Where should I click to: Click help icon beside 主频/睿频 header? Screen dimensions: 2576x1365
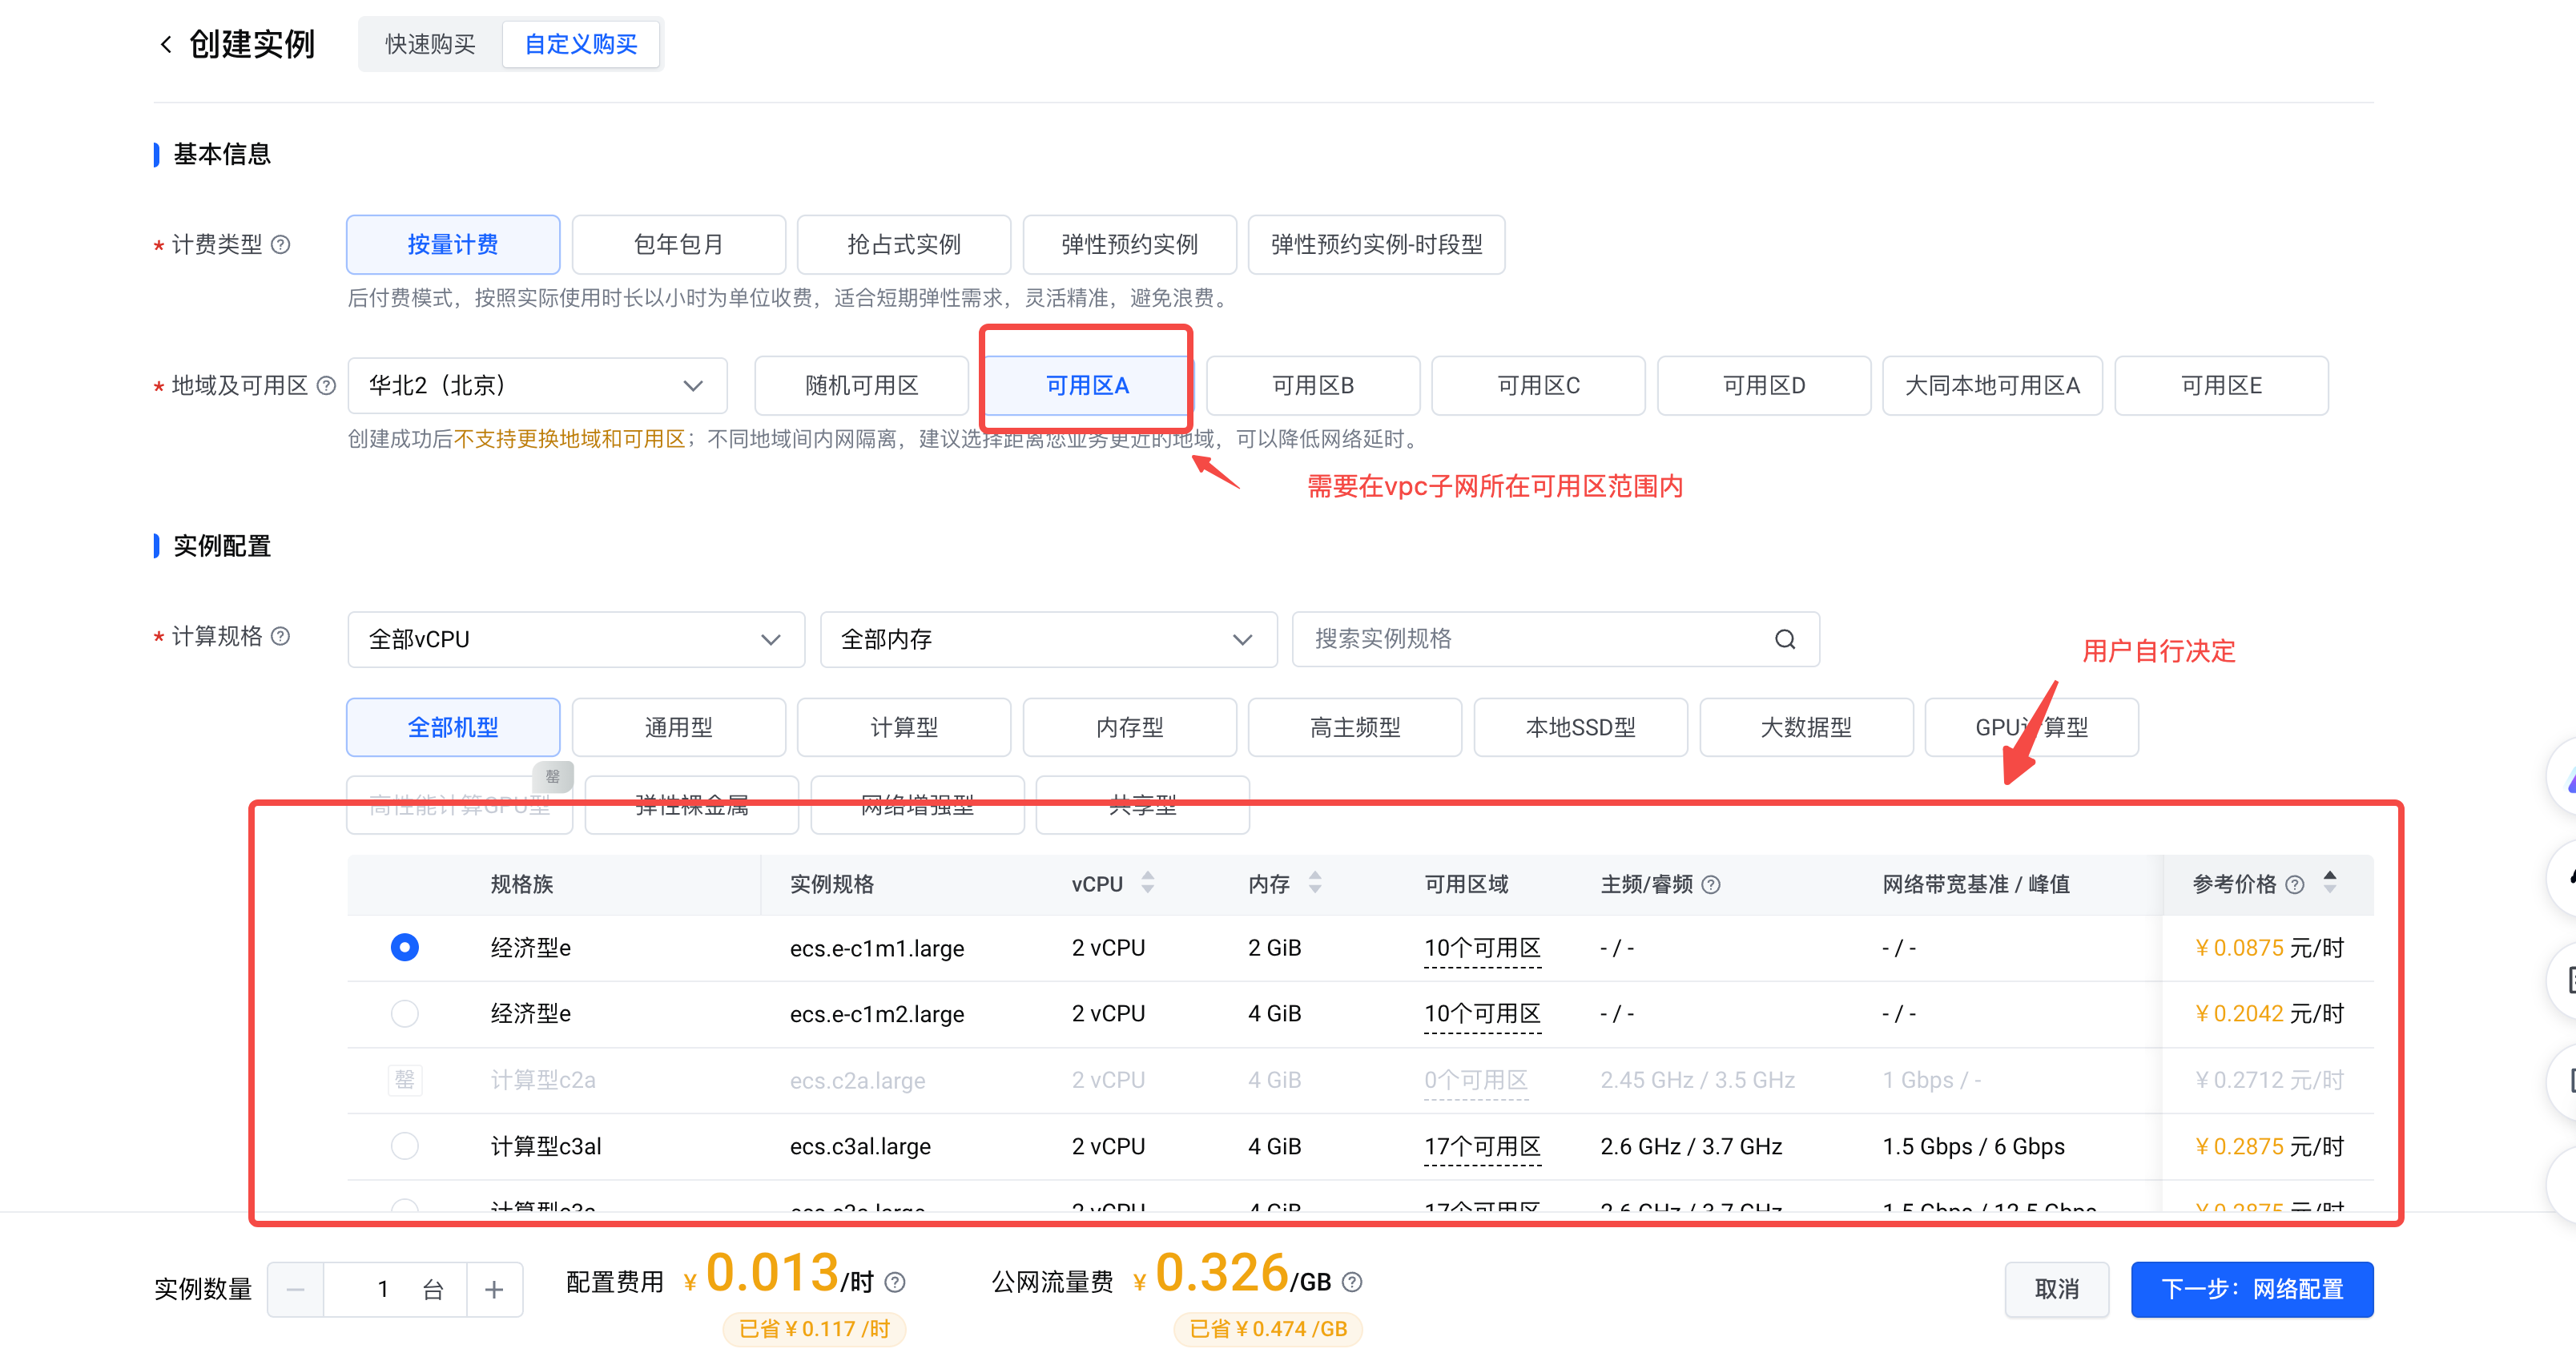pyautogui.click(x=1711, y=884)
